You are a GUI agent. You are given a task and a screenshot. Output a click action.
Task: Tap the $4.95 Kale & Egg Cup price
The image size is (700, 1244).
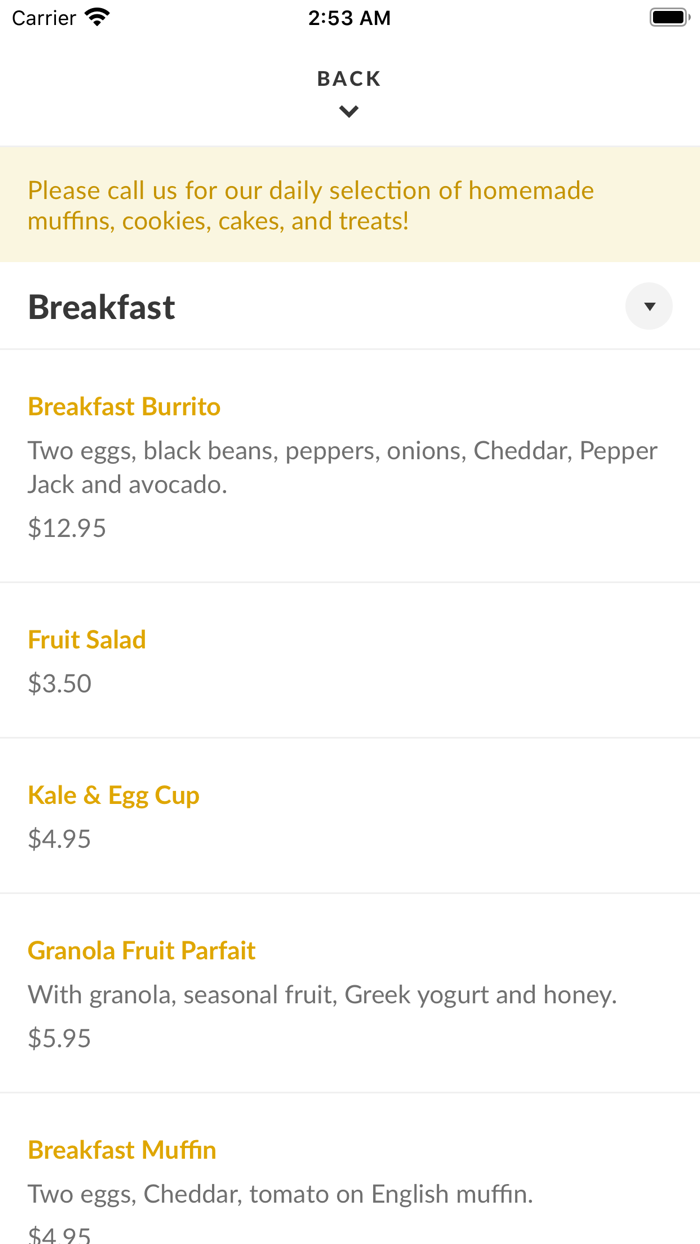coord(60,839)
